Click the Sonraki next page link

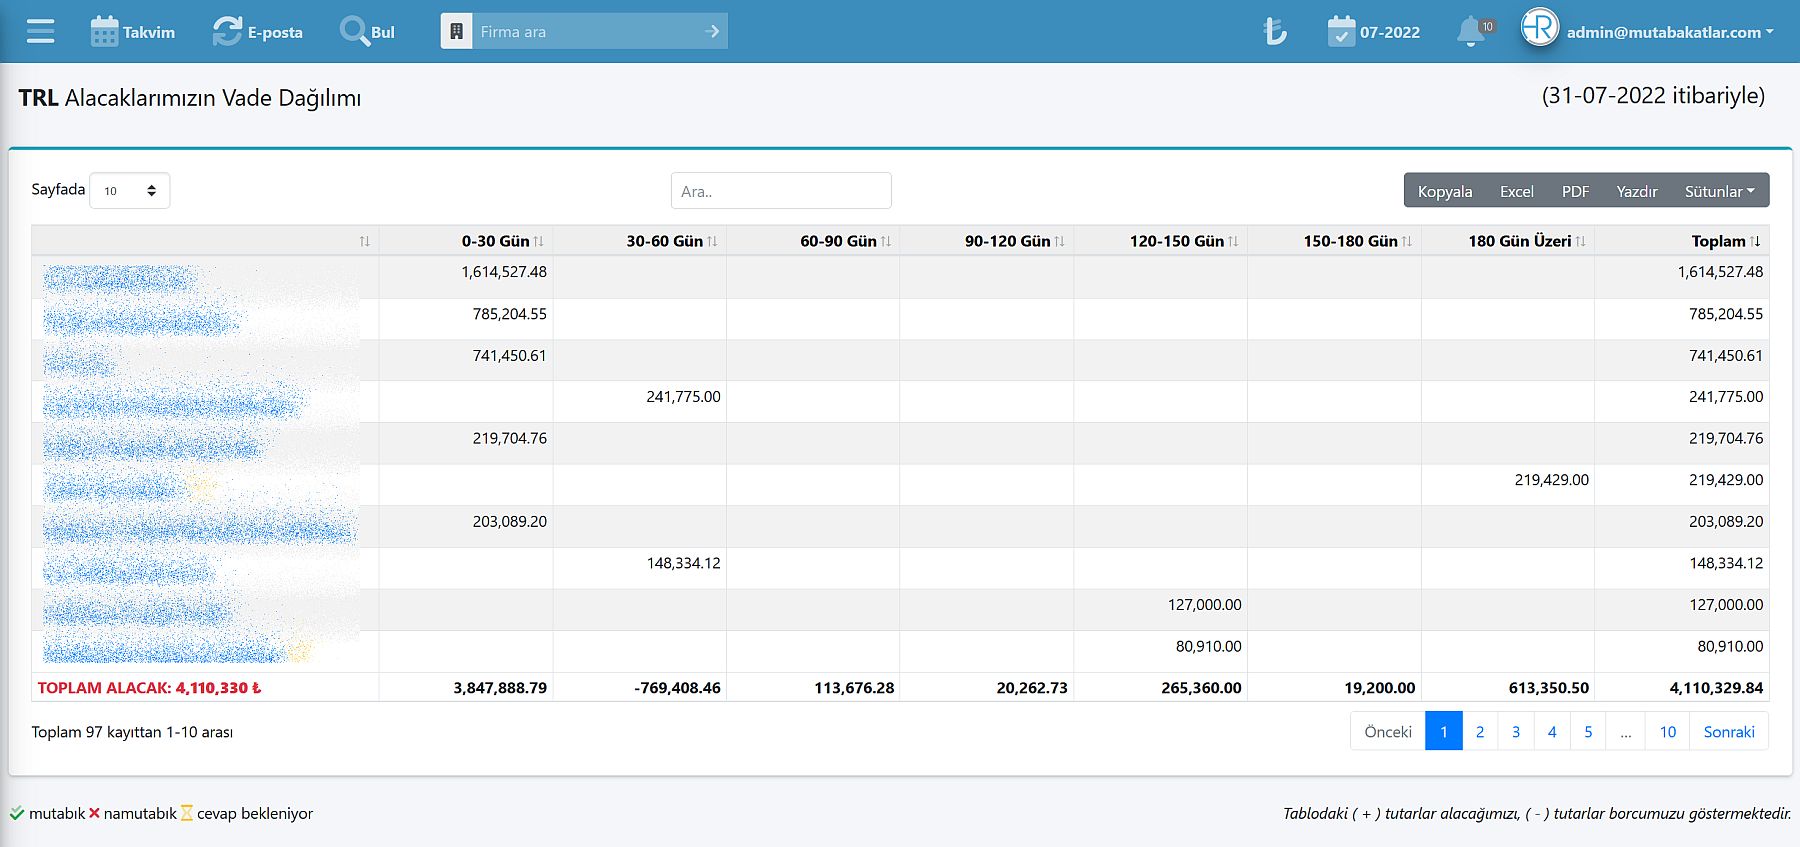1728,732
